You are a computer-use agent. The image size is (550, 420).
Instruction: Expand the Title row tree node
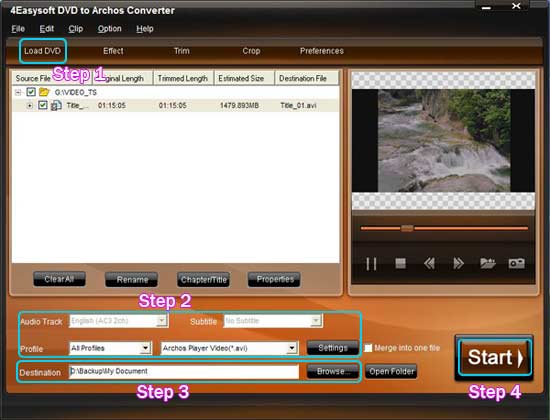(30, 105)
